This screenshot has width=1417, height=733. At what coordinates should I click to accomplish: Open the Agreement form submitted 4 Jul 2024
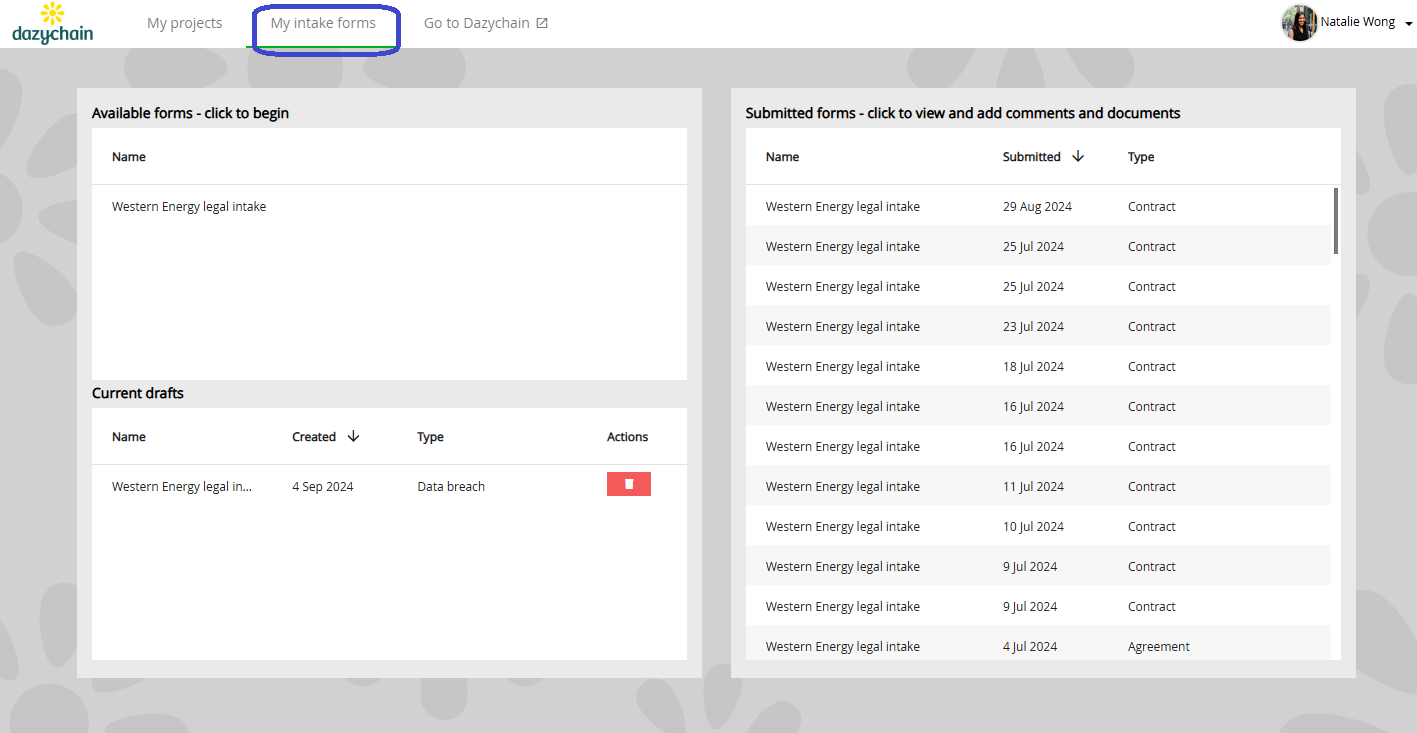[1038, 644]
